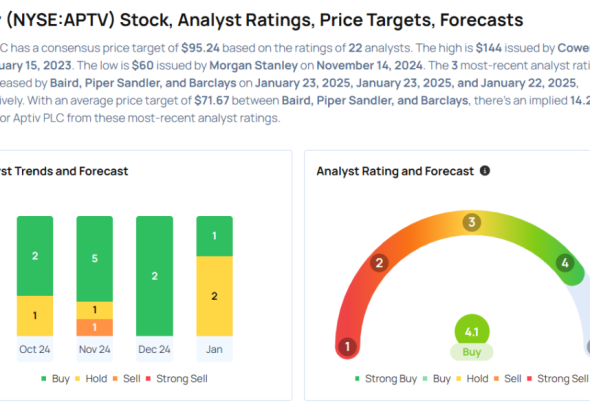Click the info icon beside Analyst Rating and Forecast
The image size is (590, 410).
485,171
